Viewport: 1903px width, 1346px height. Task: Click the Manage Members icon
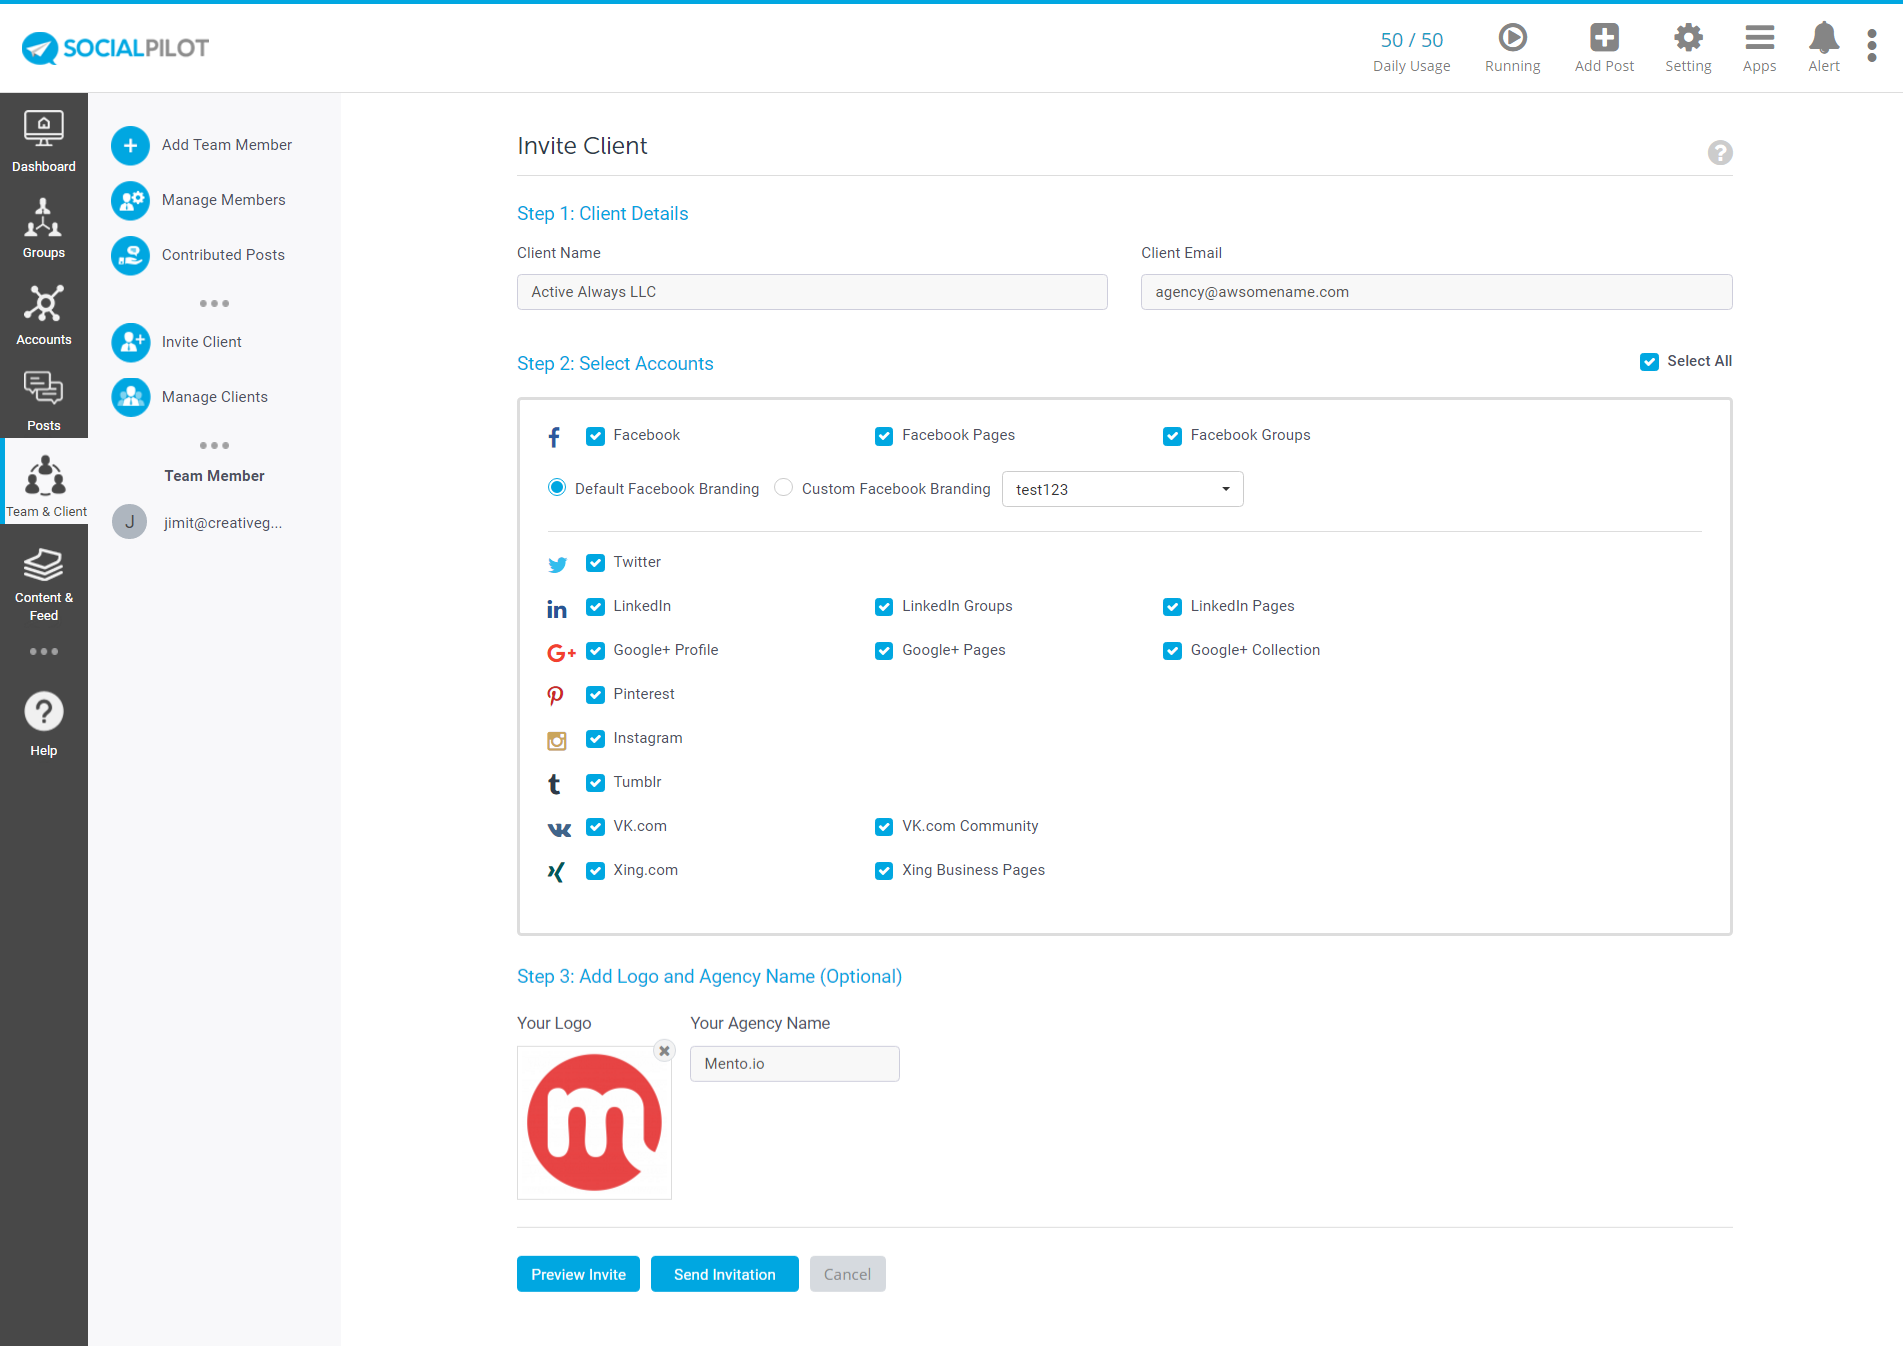130,200
